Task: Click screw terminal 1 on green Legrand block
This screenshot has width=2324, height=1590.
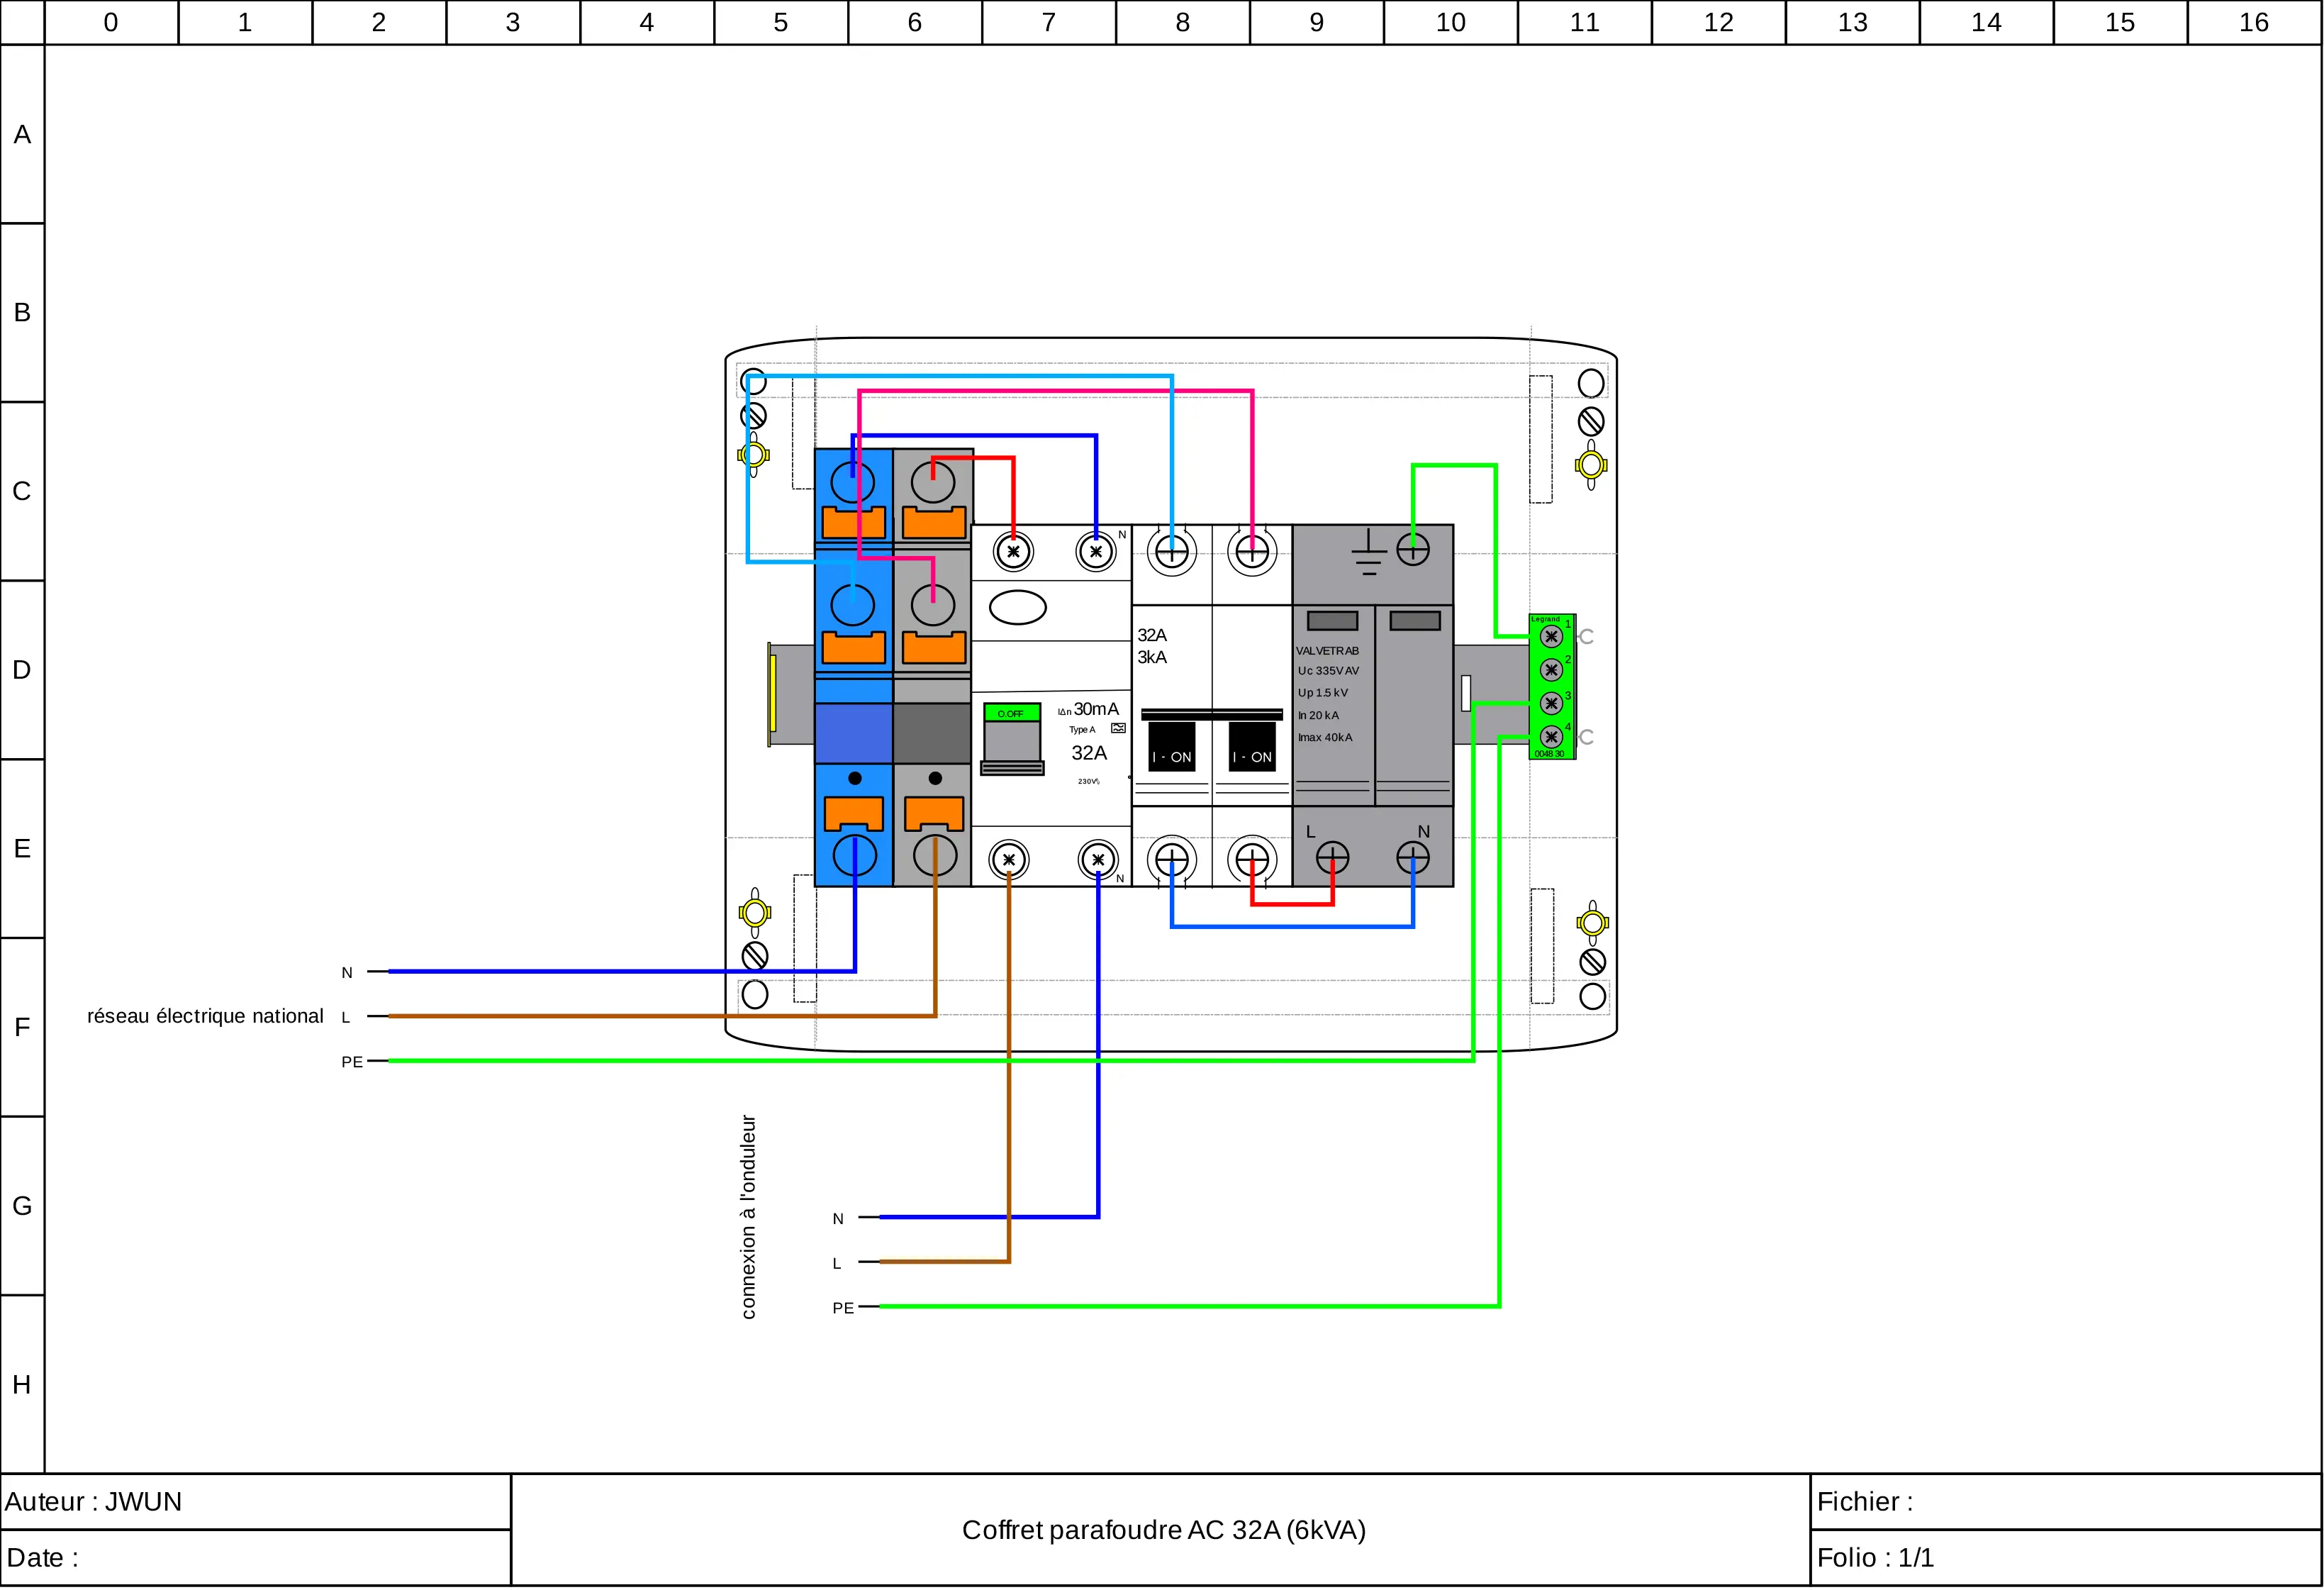Action: (x=1551, y=636)
